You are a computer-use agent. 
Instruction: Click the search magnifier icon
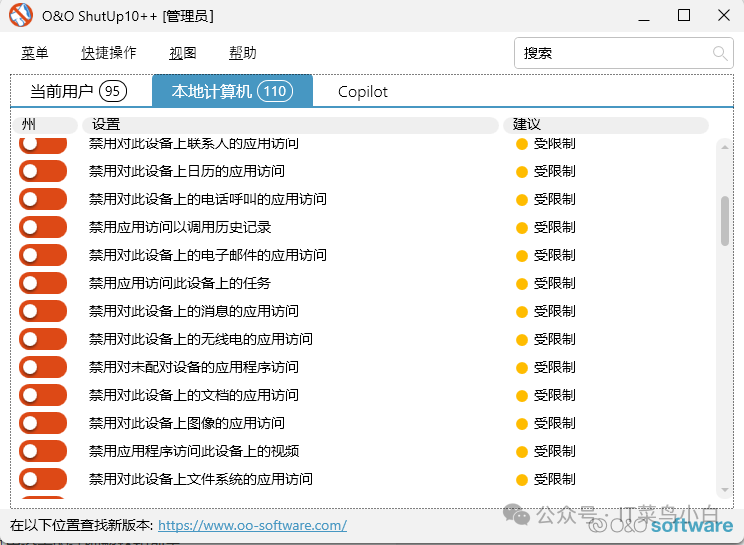click(x=720, y=53)
